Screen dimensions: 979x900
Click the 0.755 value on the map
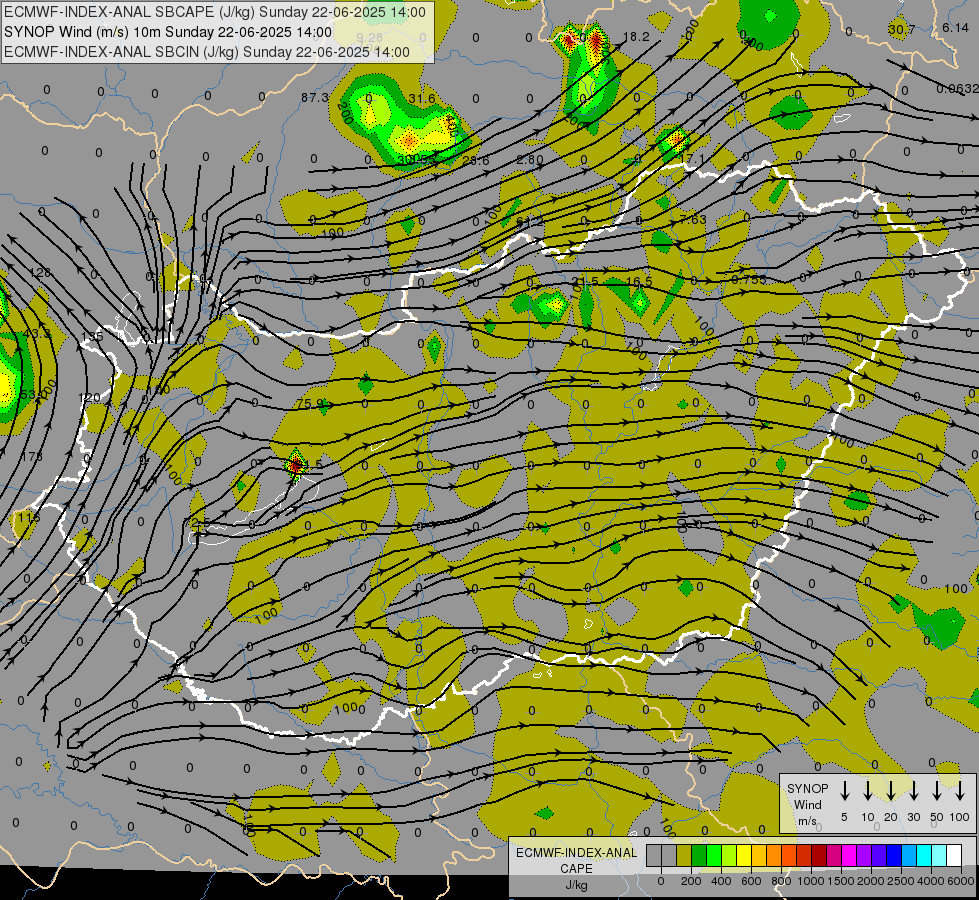tap(749, 280)
